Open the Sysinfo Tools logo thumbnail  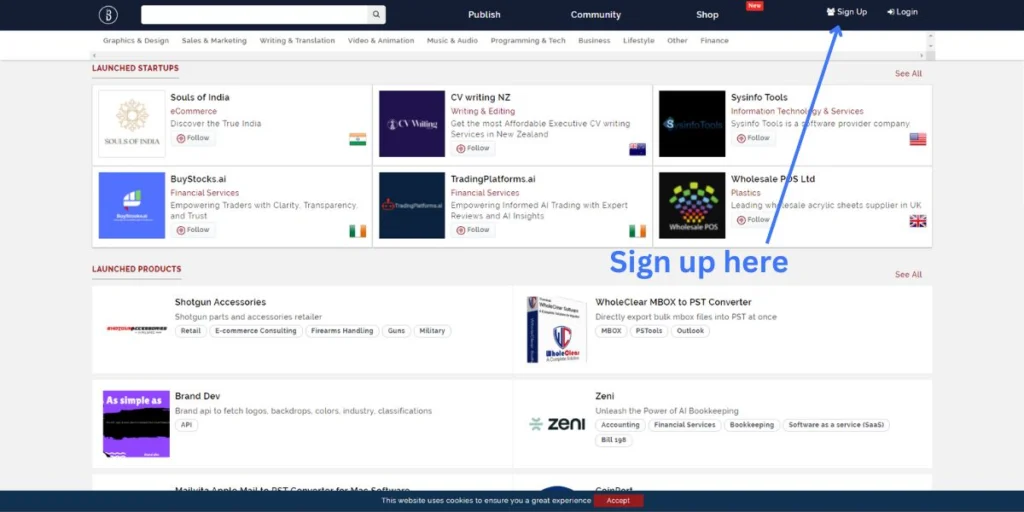coord(692,123)
